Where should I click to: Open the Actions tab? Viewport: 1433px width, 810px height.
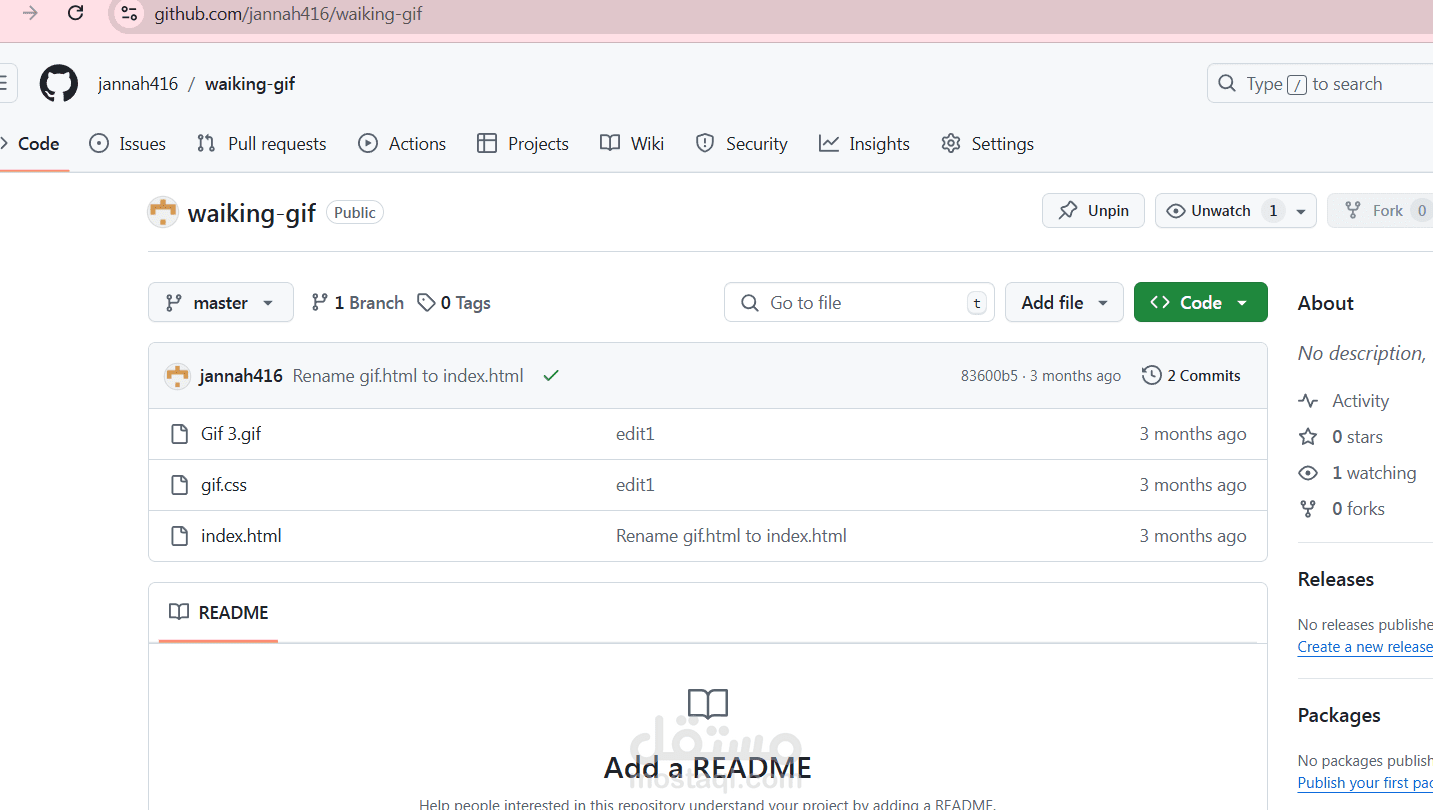coord(402,144)
